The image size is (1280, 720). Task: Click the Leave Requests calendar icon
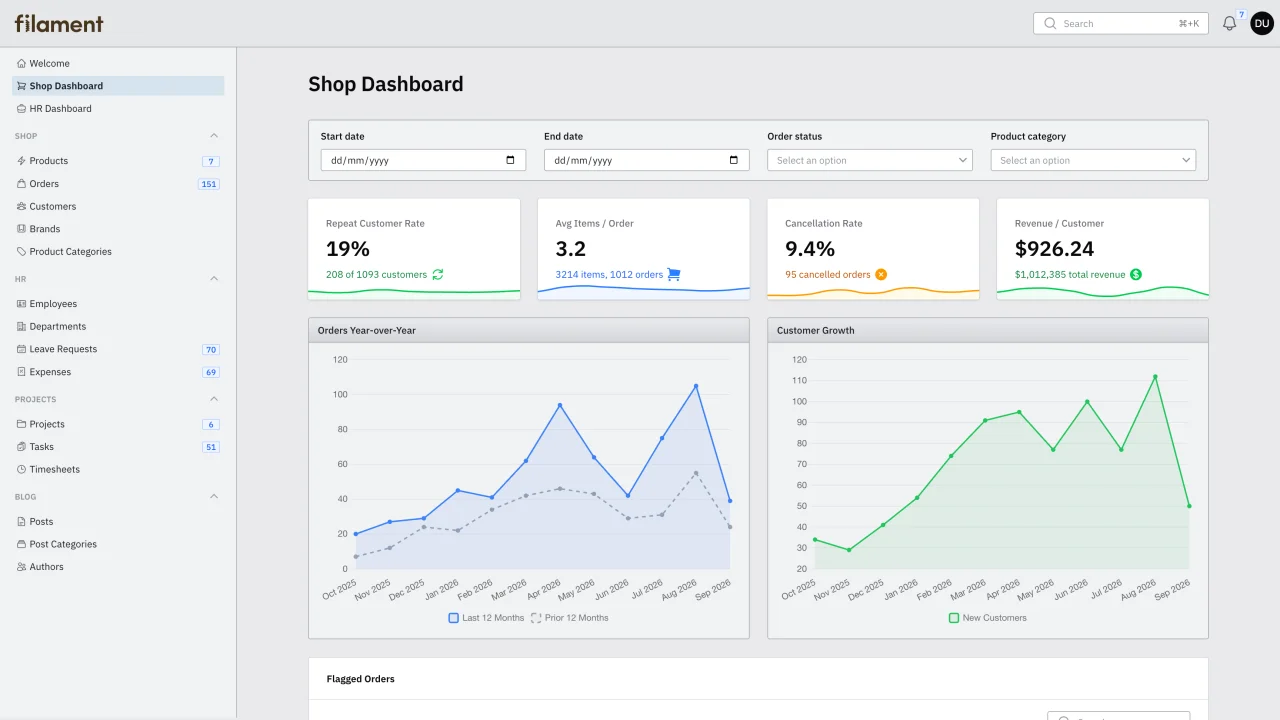(x=21, y=349)
